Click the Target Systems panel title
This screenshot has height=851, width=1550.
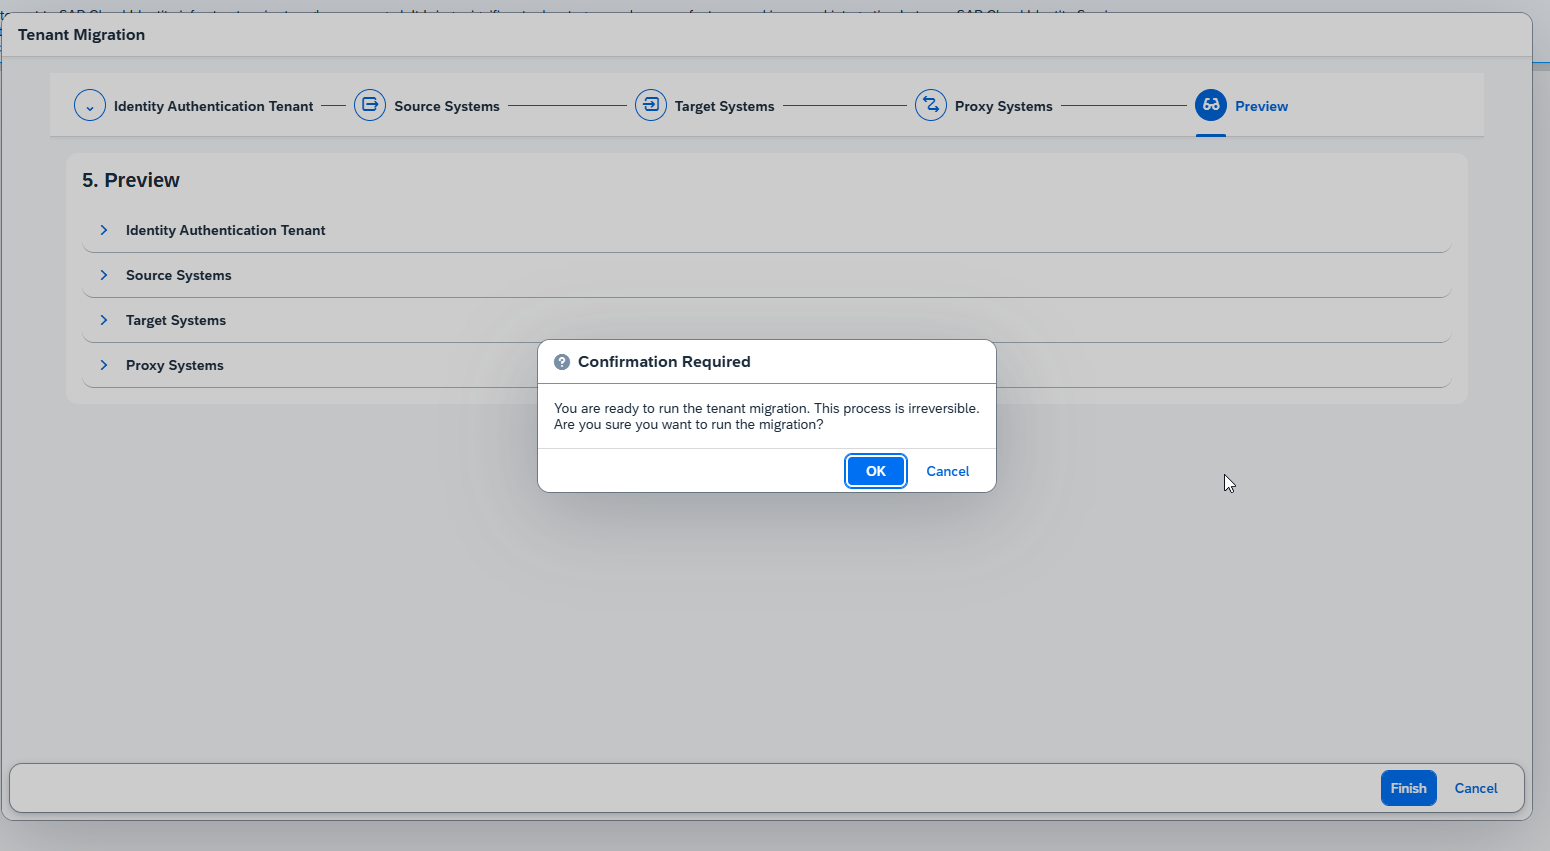click(176, 320)
